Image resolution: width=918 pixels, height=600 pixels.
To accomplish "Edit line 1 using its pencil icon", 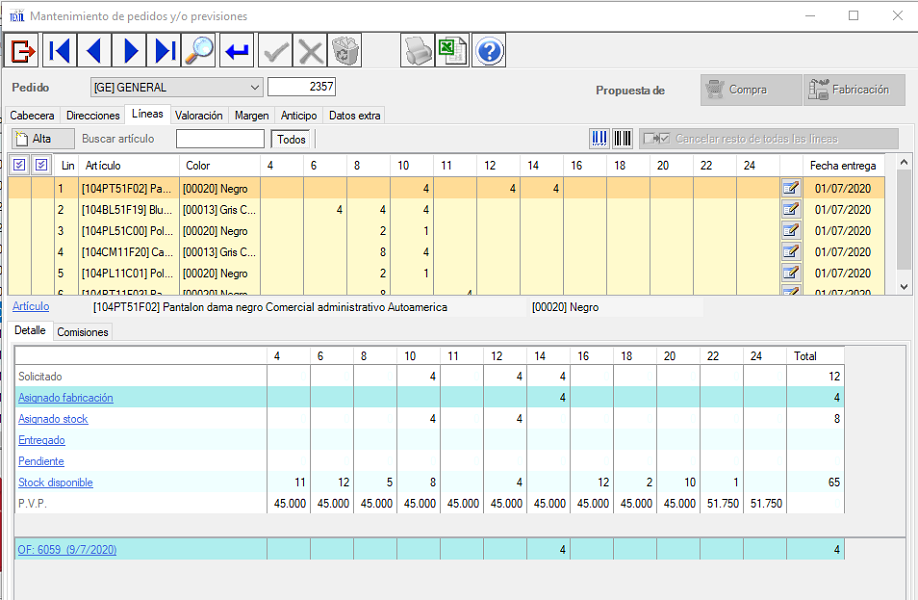I will click(x=791, y=188).
